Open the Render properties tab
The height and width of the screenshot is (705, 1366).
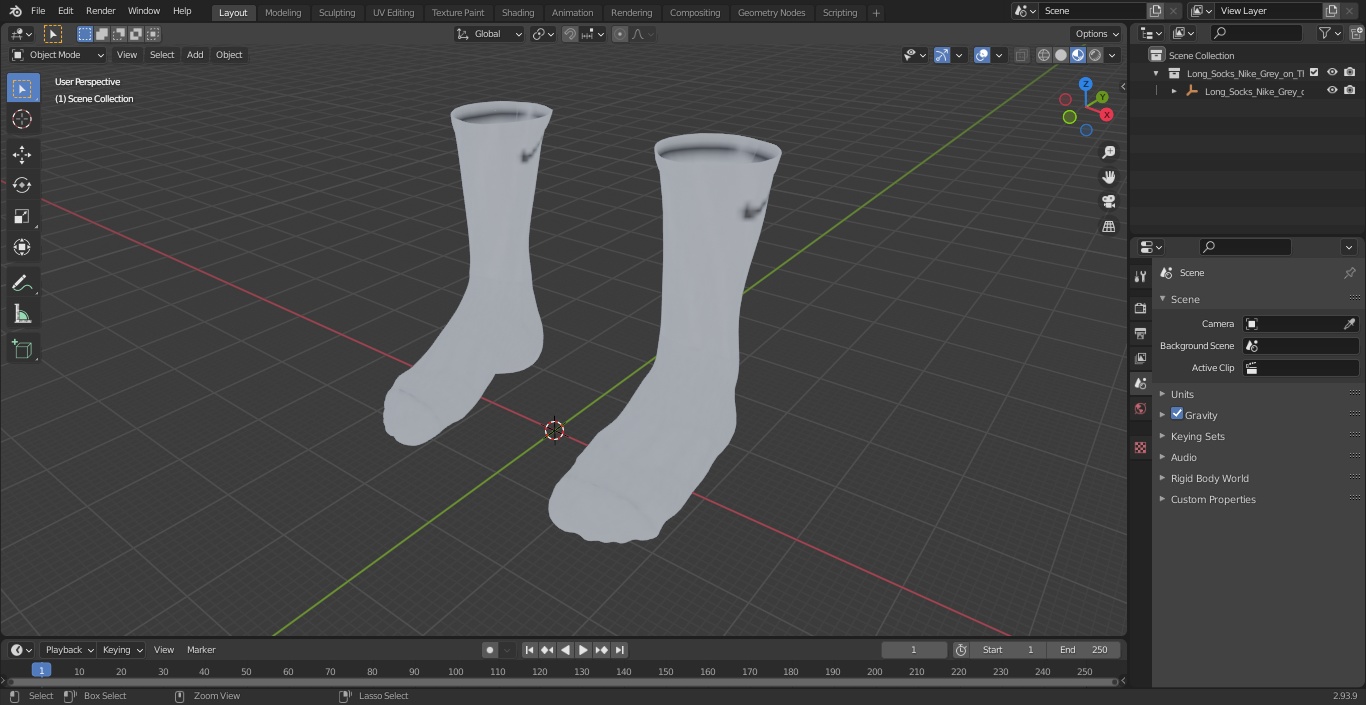coord(1140,308)
